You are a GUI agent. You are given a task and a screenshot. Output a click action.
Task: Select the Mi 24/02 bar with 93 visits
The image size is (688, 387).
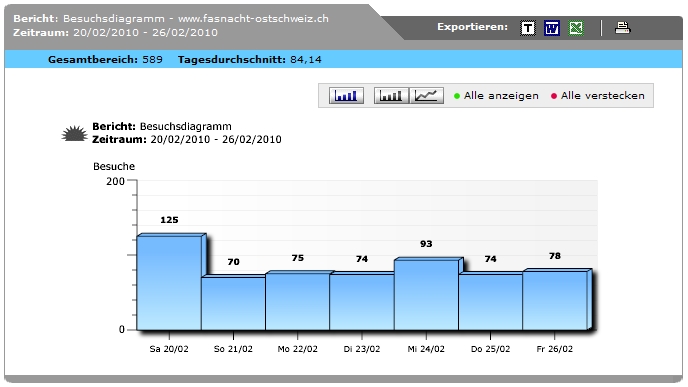click(x=426, y=294)
